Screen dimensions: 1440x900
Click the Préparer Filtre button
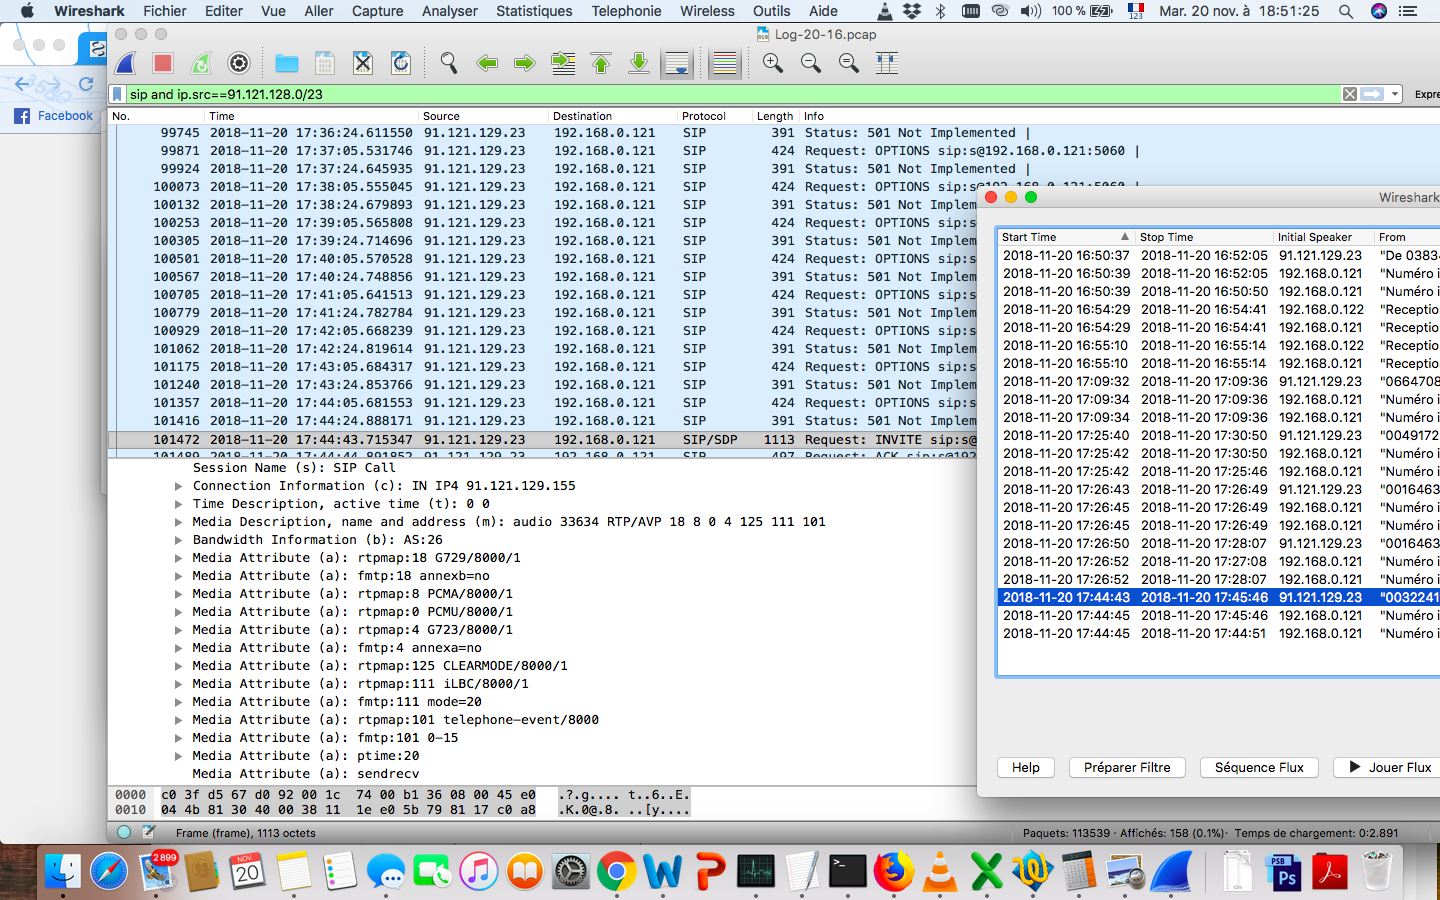[1127, 767]
